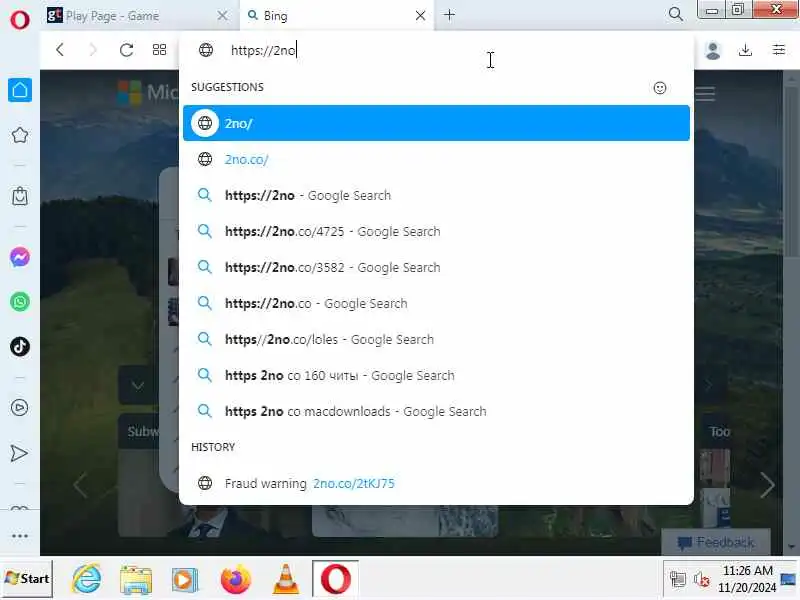Screen dimensions: 800x600
Task: Launch Messenger from the sidebar
Action: [20, 257]
